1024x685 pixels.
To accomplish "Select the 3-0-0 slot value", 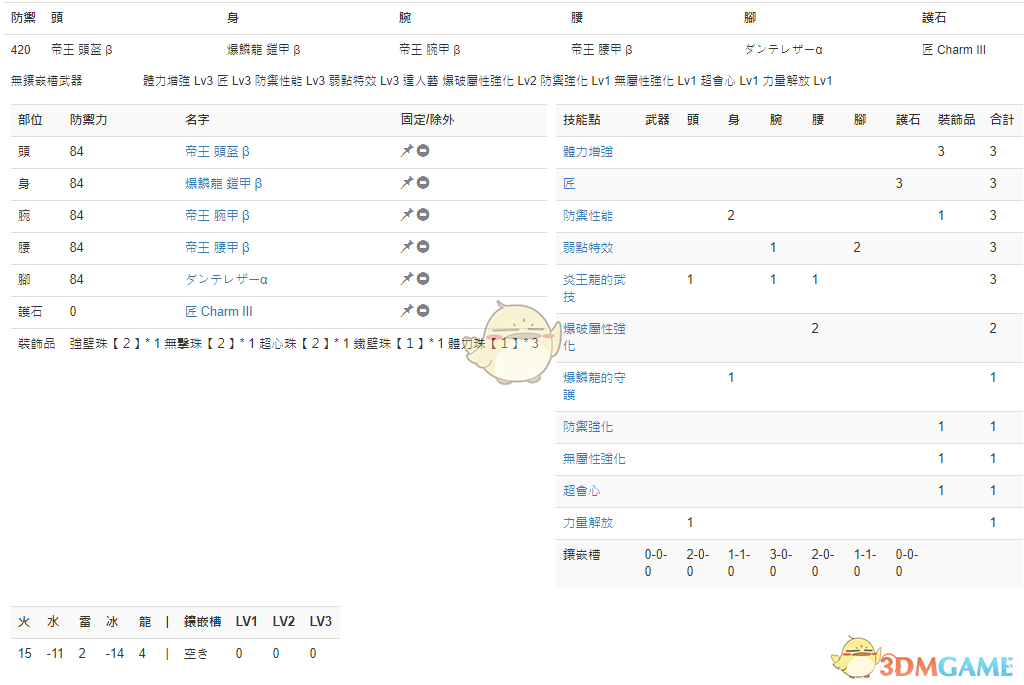I will click(780, 563).
